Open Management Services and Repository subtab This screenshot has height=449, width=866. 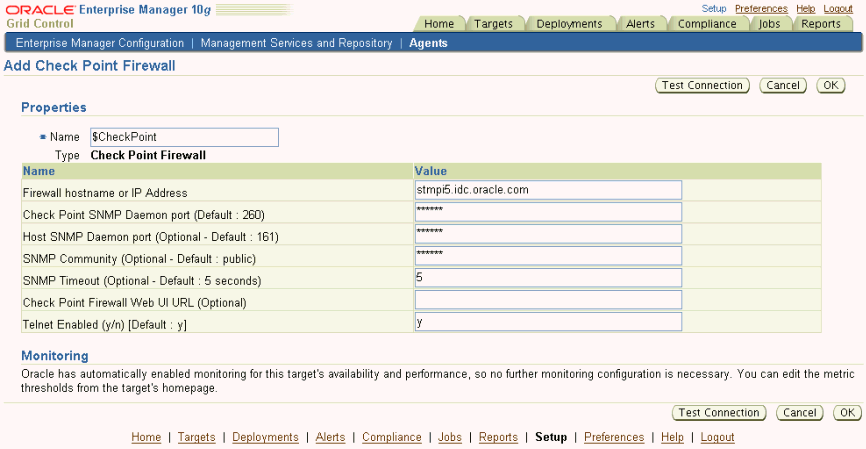coord(296,43)
